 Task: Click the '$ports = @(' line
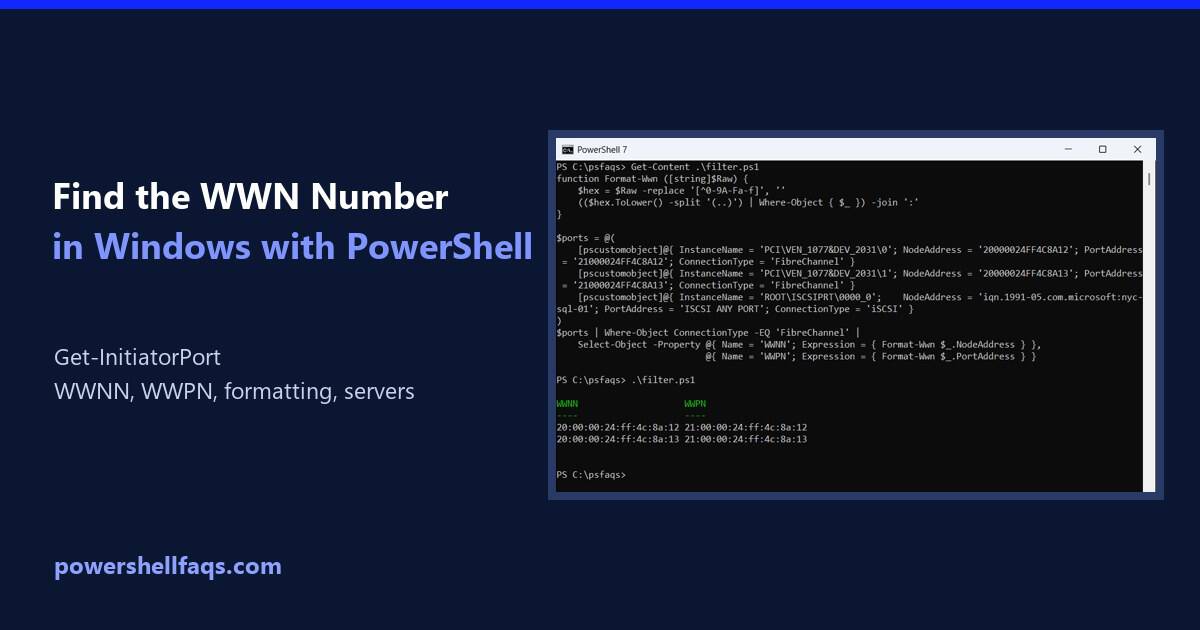(584, 237)
